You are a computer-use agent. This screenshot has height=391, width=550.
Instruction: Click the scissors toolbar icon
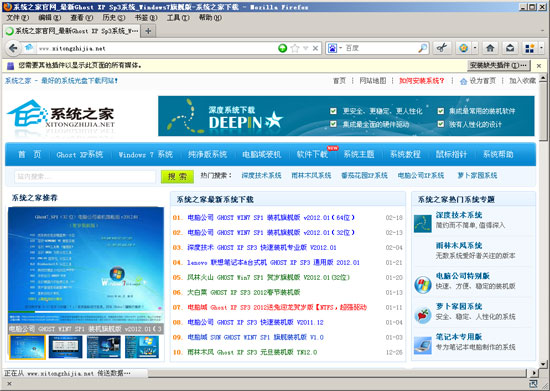(442, 48)
